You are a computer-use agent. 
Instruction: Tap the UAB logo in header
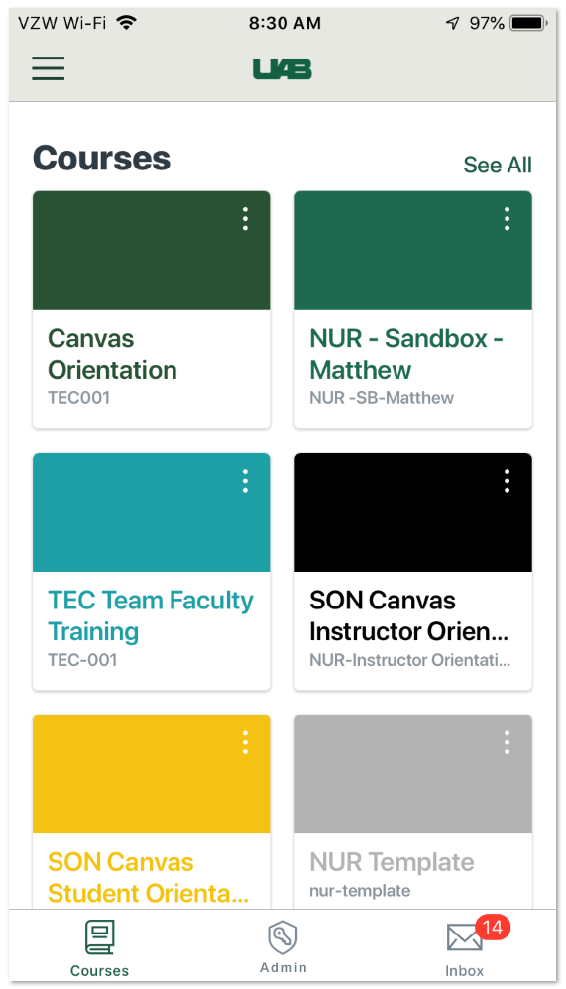point(282,69)
